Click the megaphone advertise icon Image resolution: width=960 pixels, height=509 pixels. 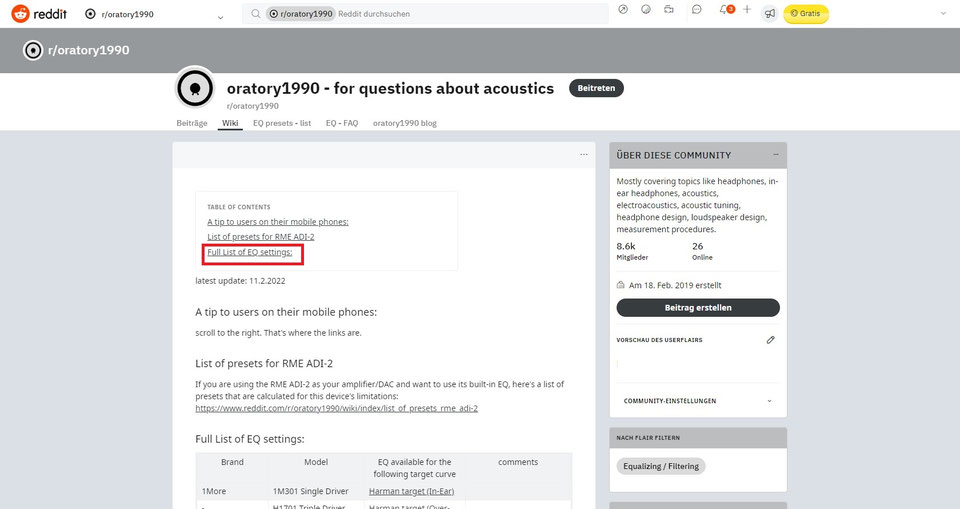point(769,14)
